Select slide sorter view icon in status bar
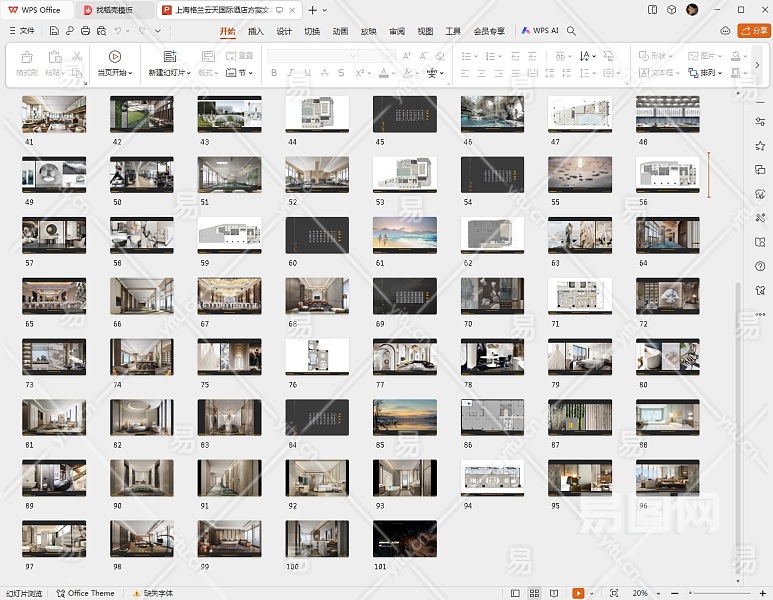This screenshot has height=600, width=773. pos(533,593)
